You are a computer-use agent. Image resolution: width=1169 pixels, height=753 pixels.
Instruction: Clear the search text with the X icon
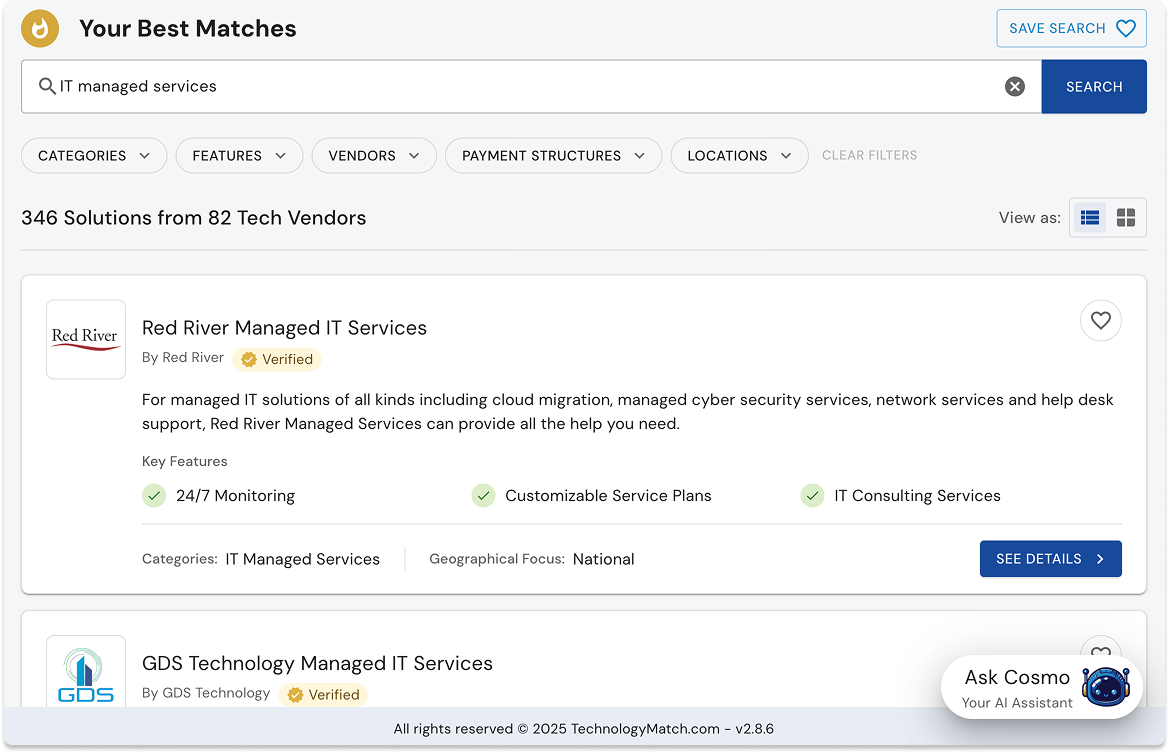click(x=1015, y=86)
